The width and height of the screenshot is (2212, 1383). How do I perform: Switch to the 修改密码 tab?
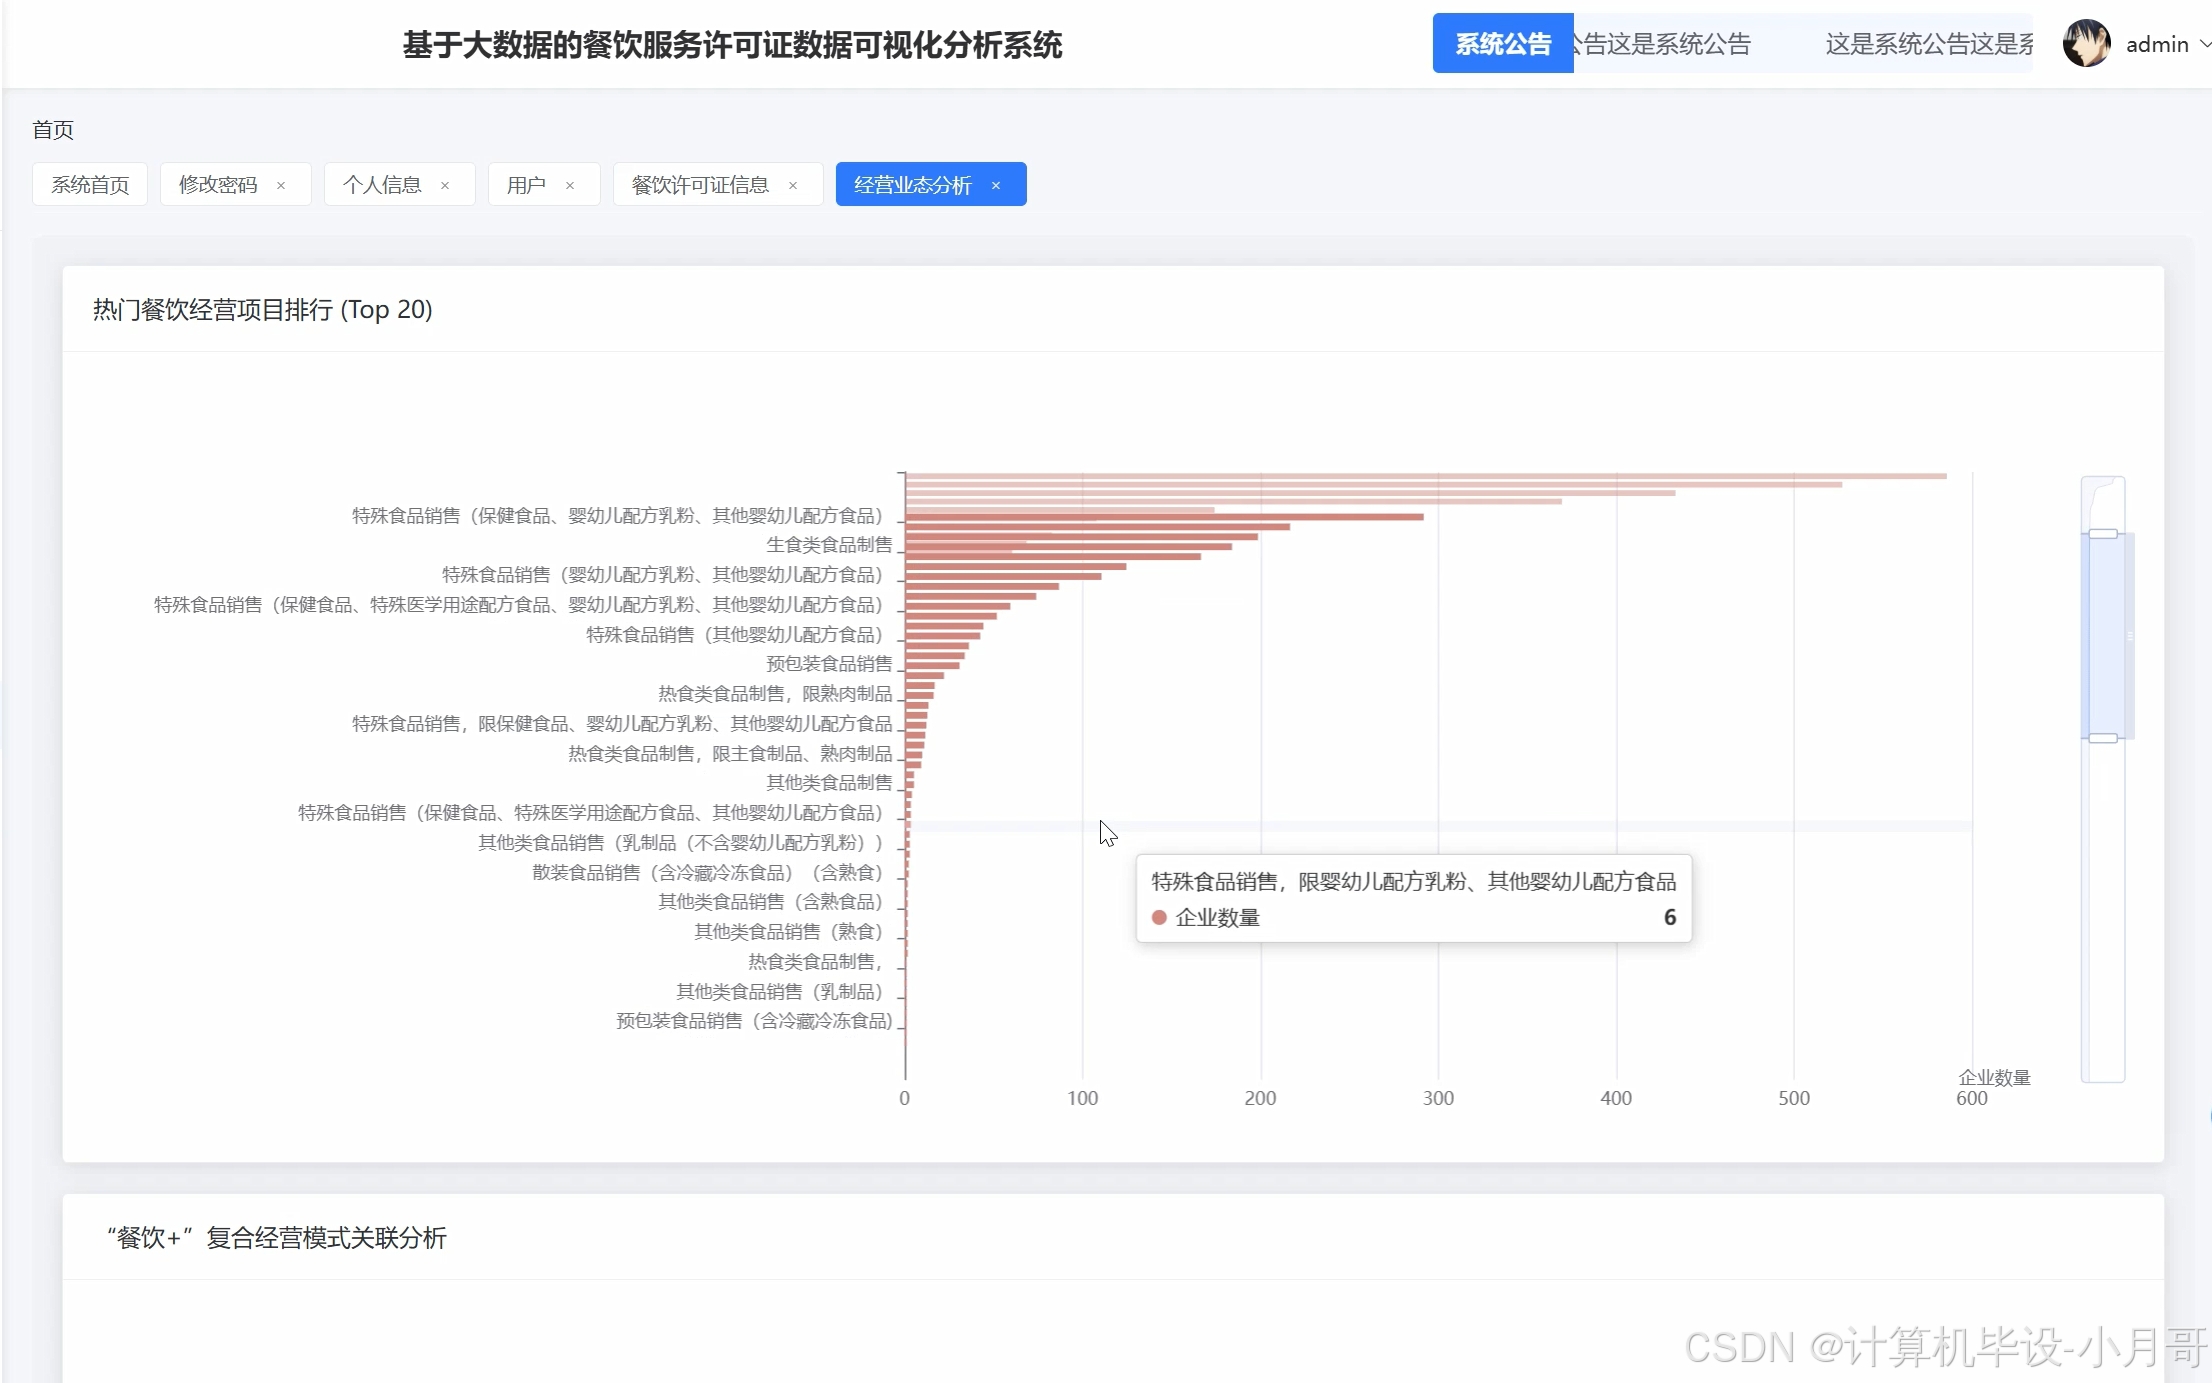(218, 184)
